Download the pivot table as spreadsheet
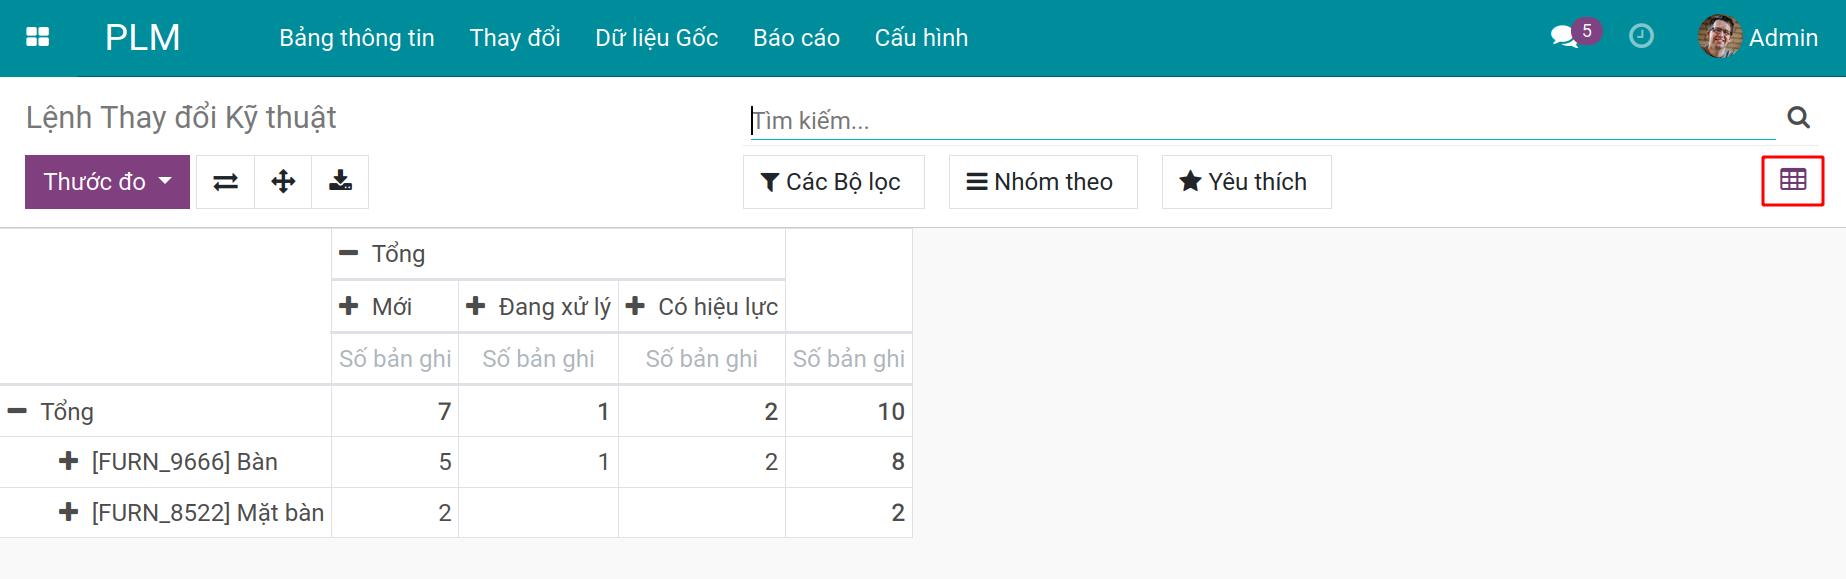 (340, 182)
